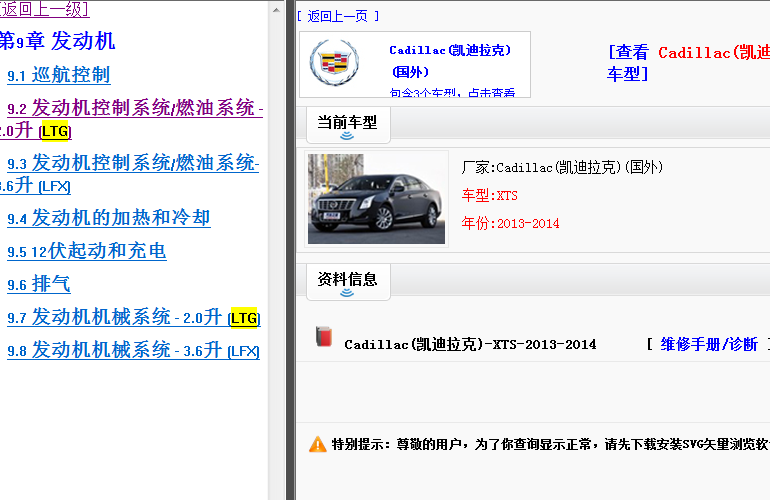
Task: Click 查看 Cadillac 车型 link
Action: (688, 63)
